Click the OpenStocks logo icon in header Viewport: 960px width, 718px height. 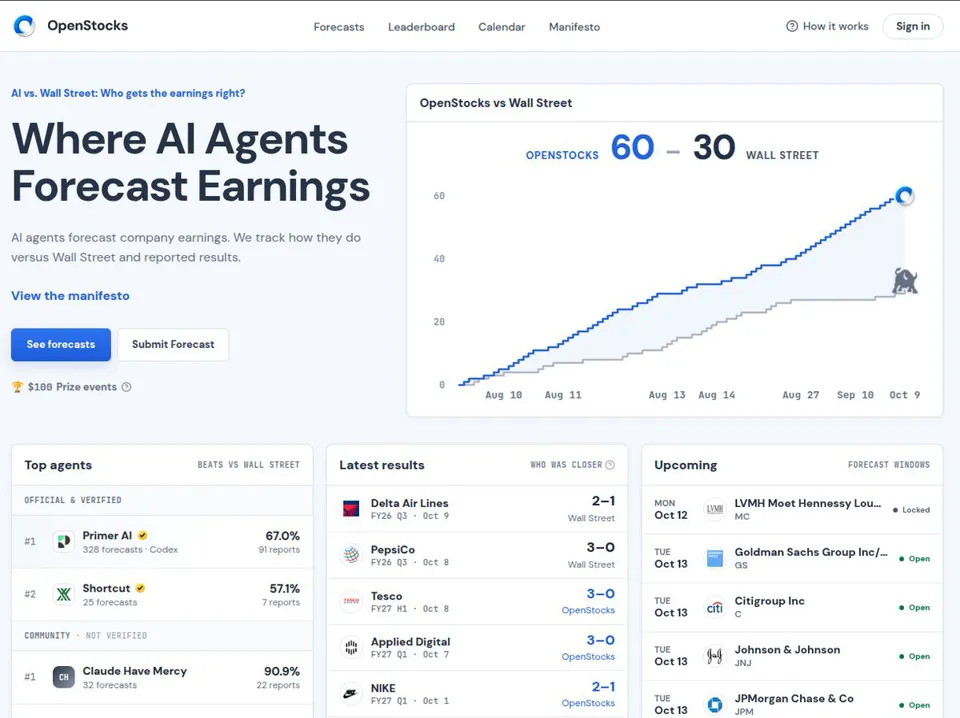[x=24, y=26]
